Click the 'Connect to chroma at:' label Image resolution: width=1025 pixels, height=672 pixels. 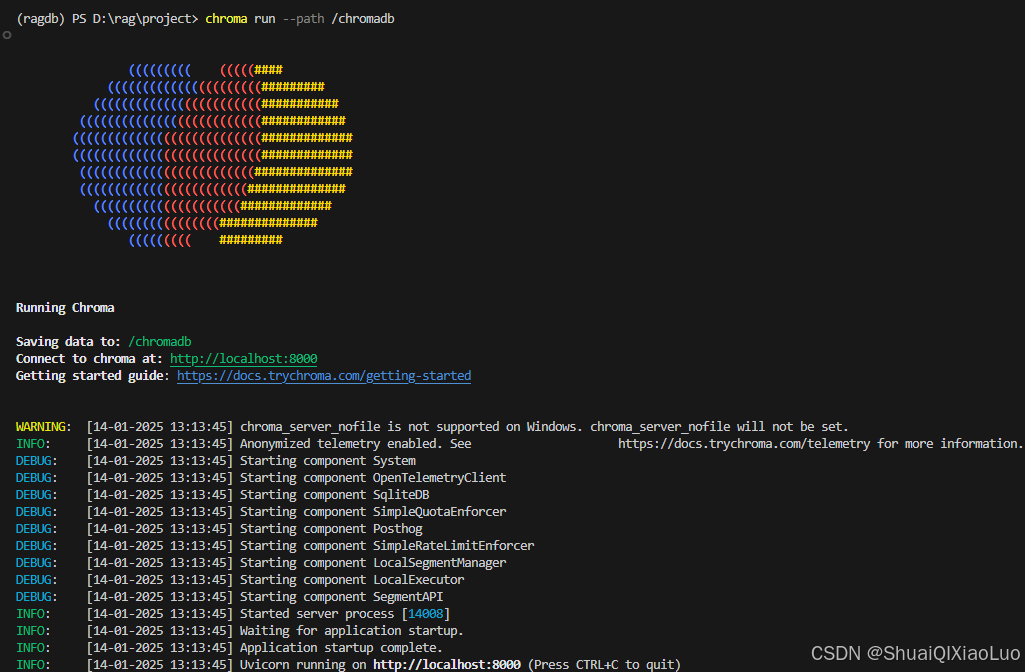pos(89,358)
